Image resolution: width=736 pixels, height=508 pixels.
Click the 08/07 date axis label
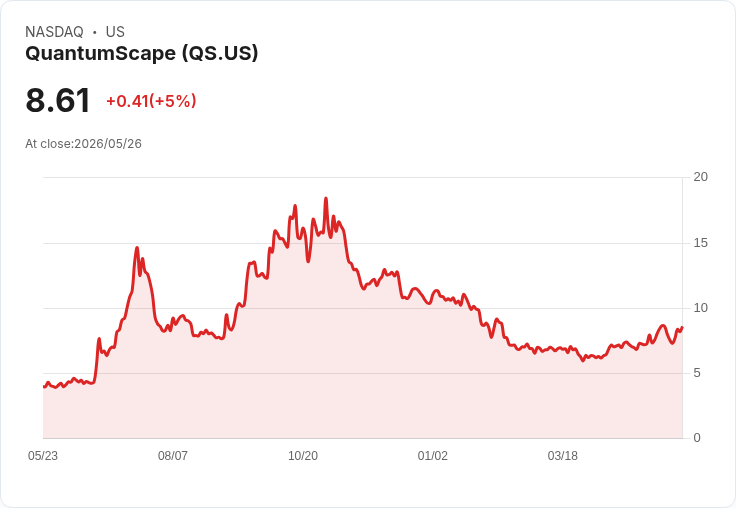coord(173,455)
